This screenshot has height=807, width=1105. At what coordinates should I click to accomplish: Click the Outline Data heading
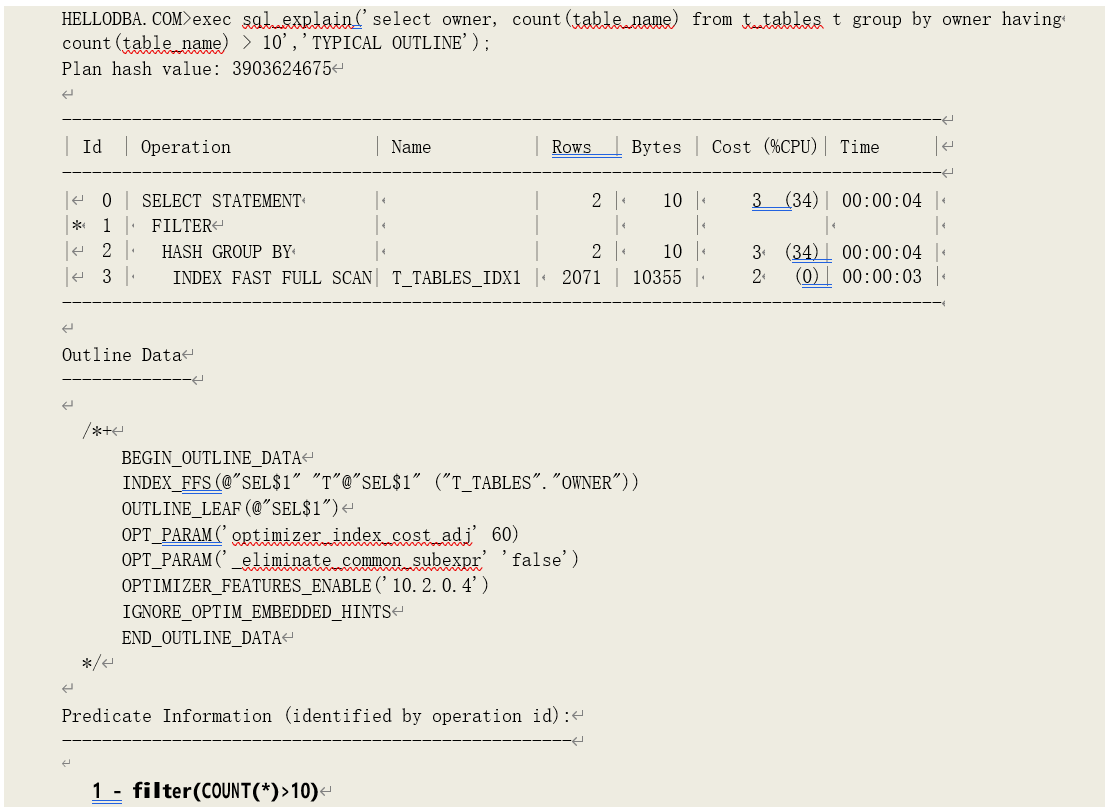click(122, 355)
